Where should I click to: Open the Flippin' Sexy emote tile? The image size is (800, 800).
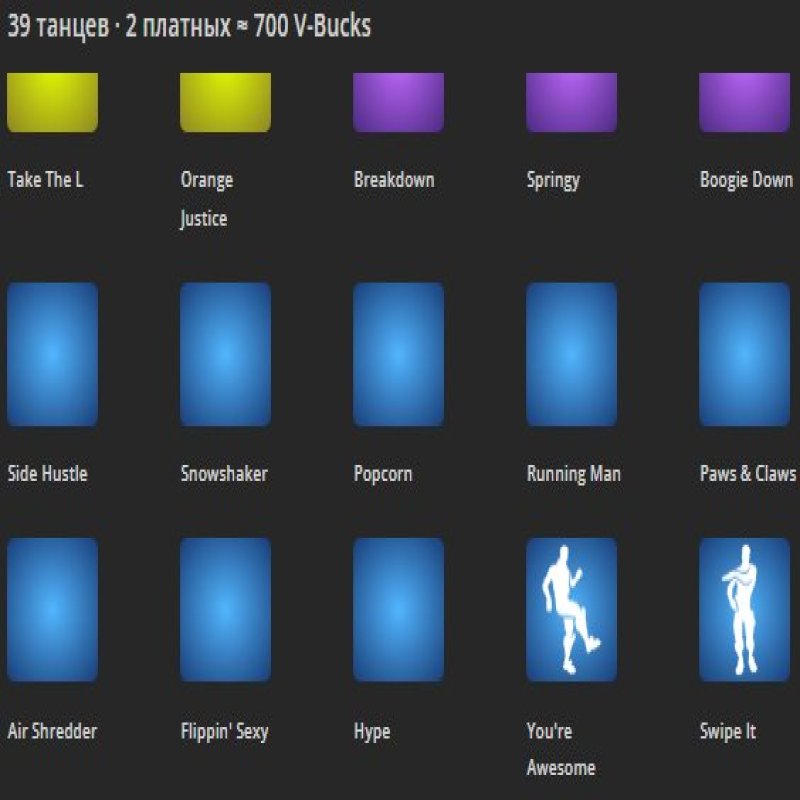(x=225, y=610)
